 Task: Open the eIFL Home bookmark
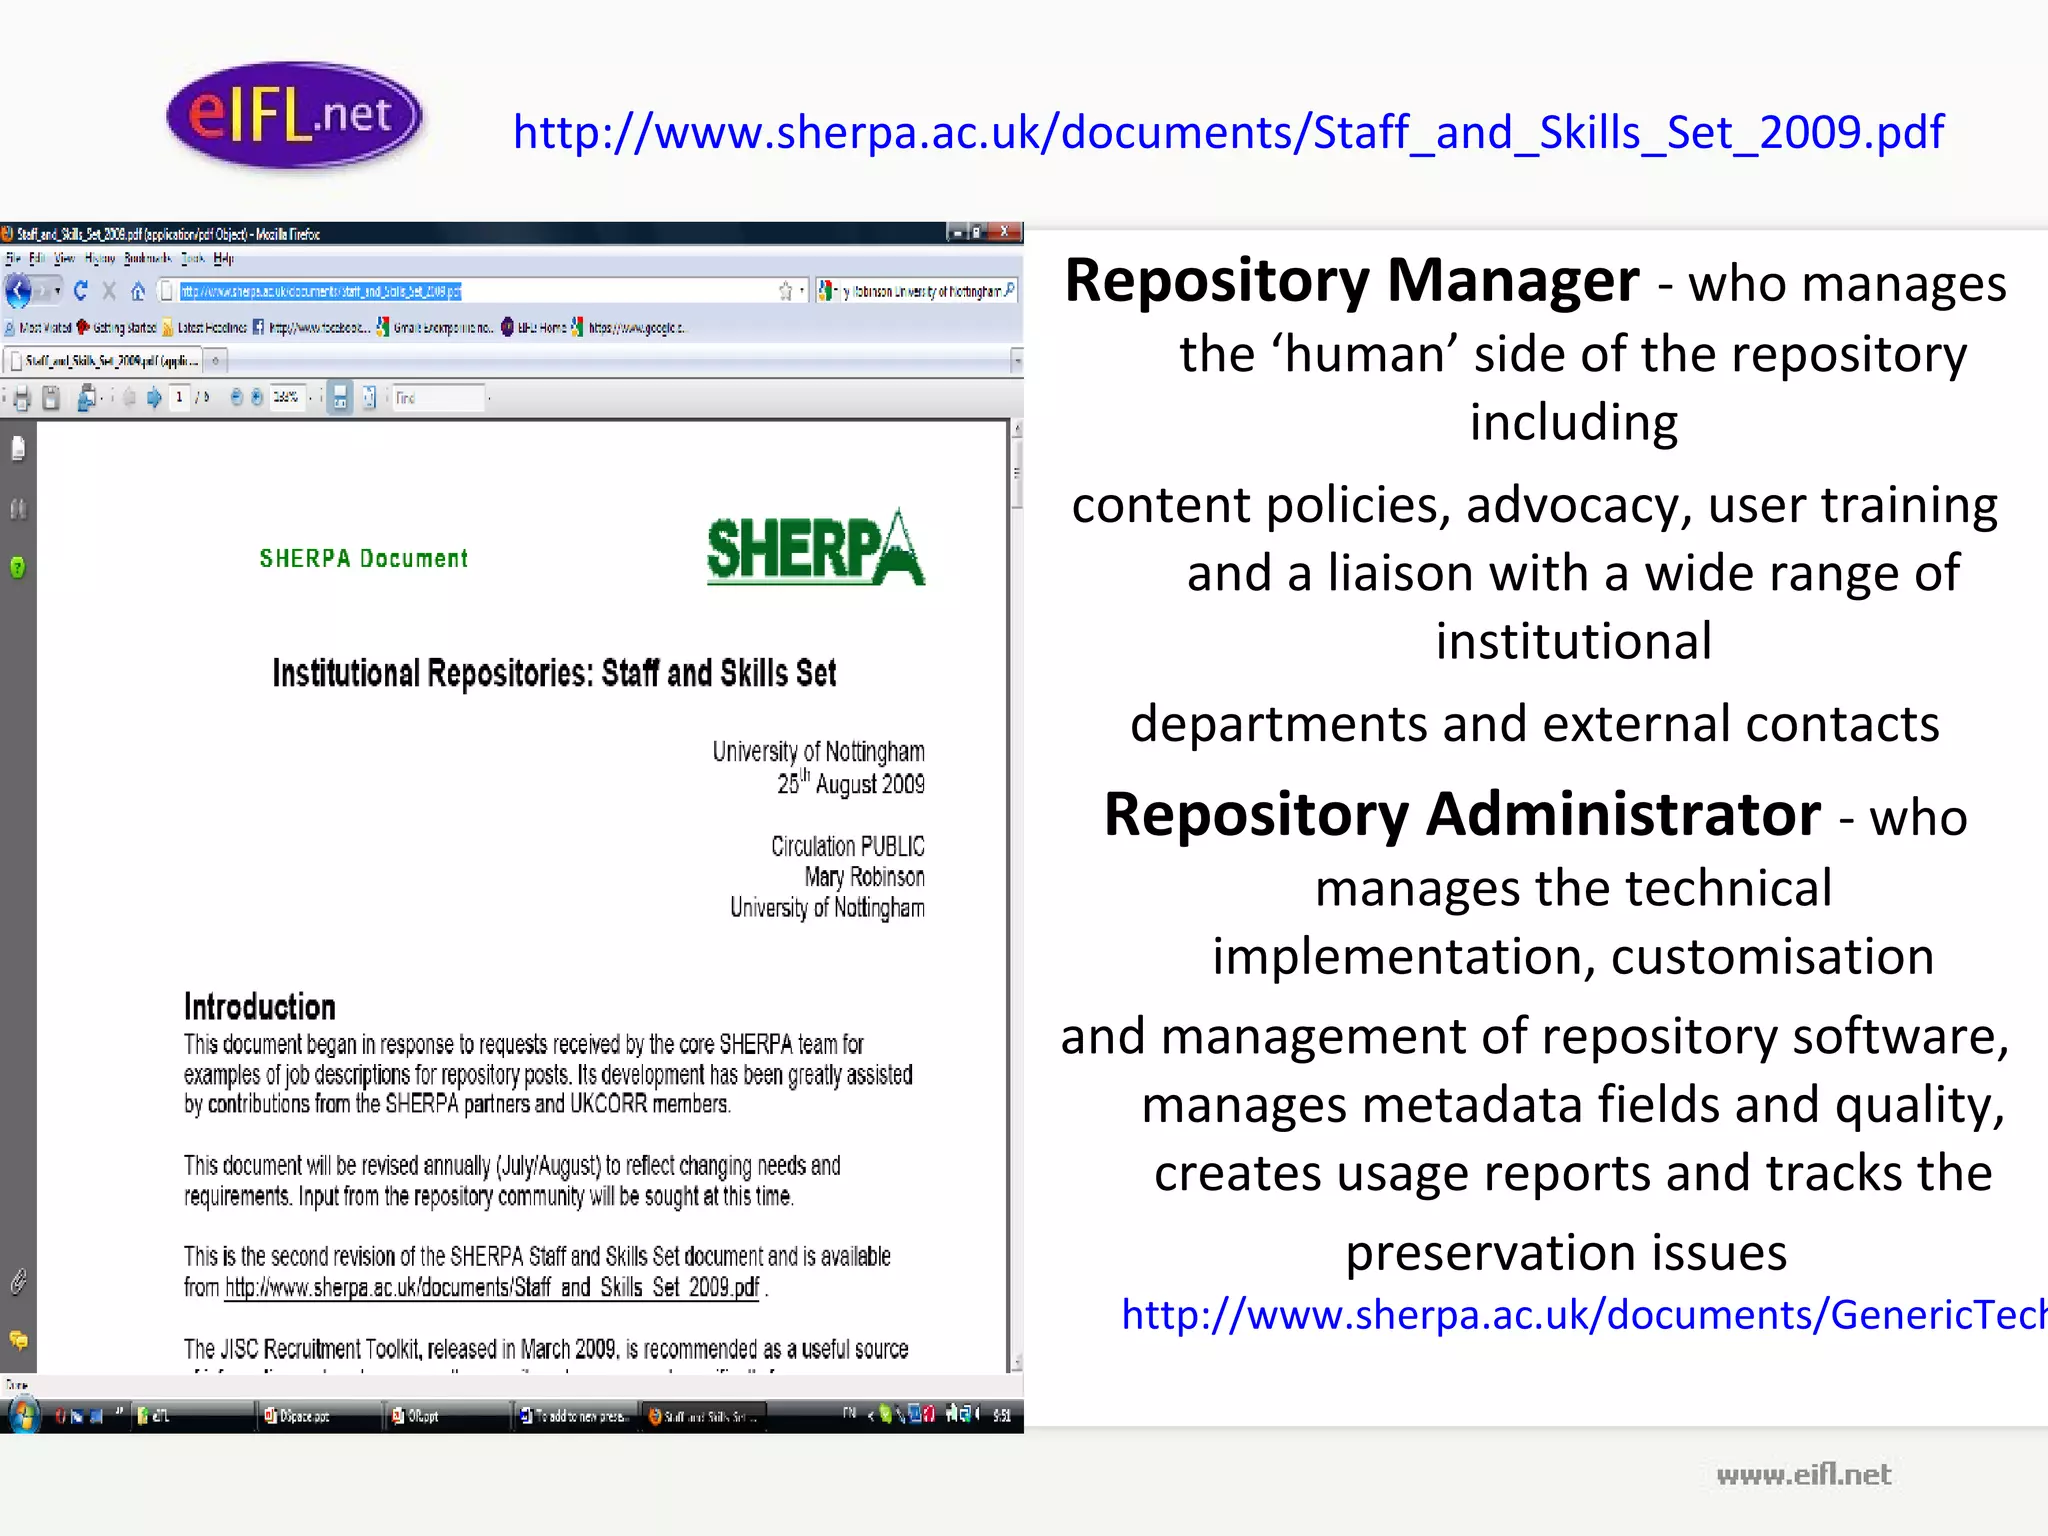[x=534, y=327]
